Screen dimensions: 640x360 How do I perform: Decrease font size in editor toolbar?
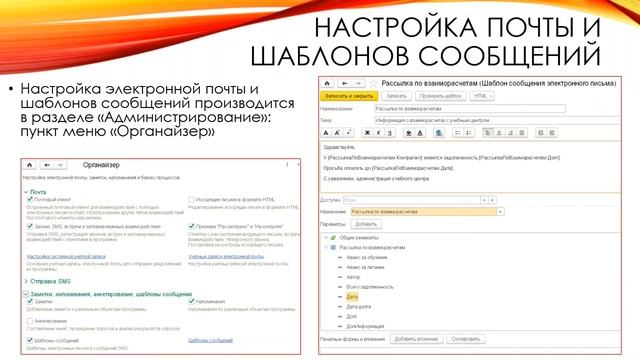349,133
